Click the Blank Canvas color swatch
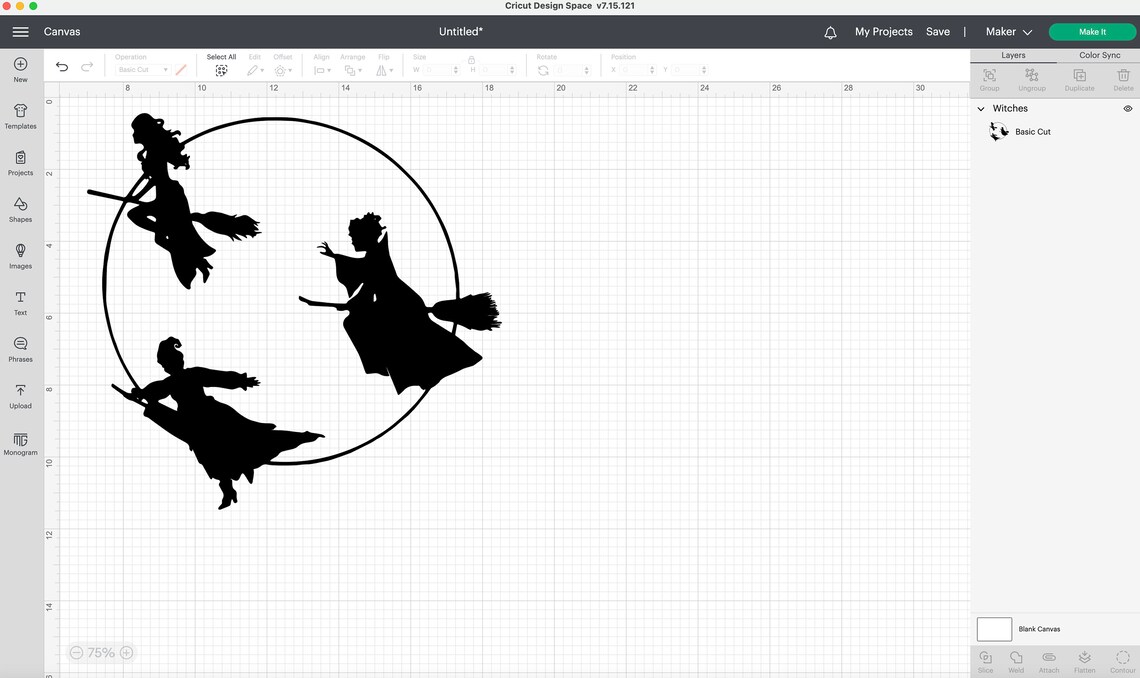Viewport: 1140px width, 678px height. click(994, 628)
